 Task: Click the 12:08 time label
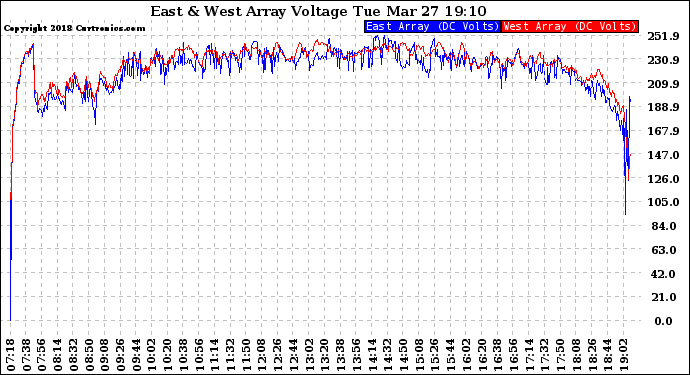click(x=262, y=355)
